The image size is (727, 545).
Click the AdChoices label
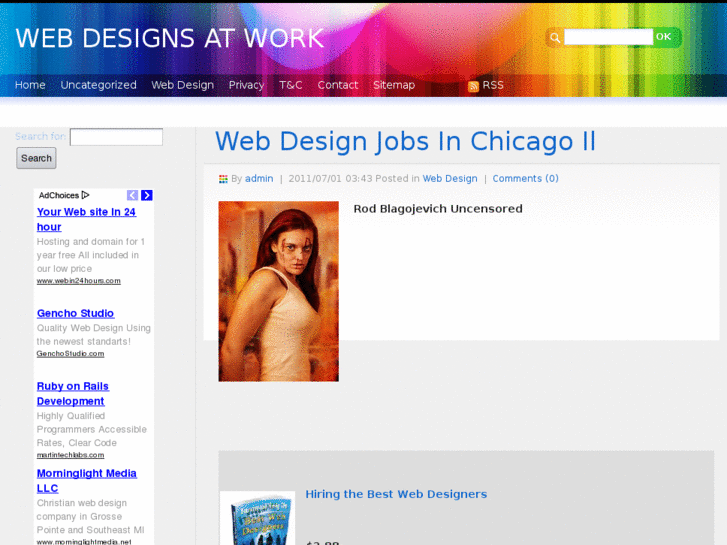tap(59, 195)
